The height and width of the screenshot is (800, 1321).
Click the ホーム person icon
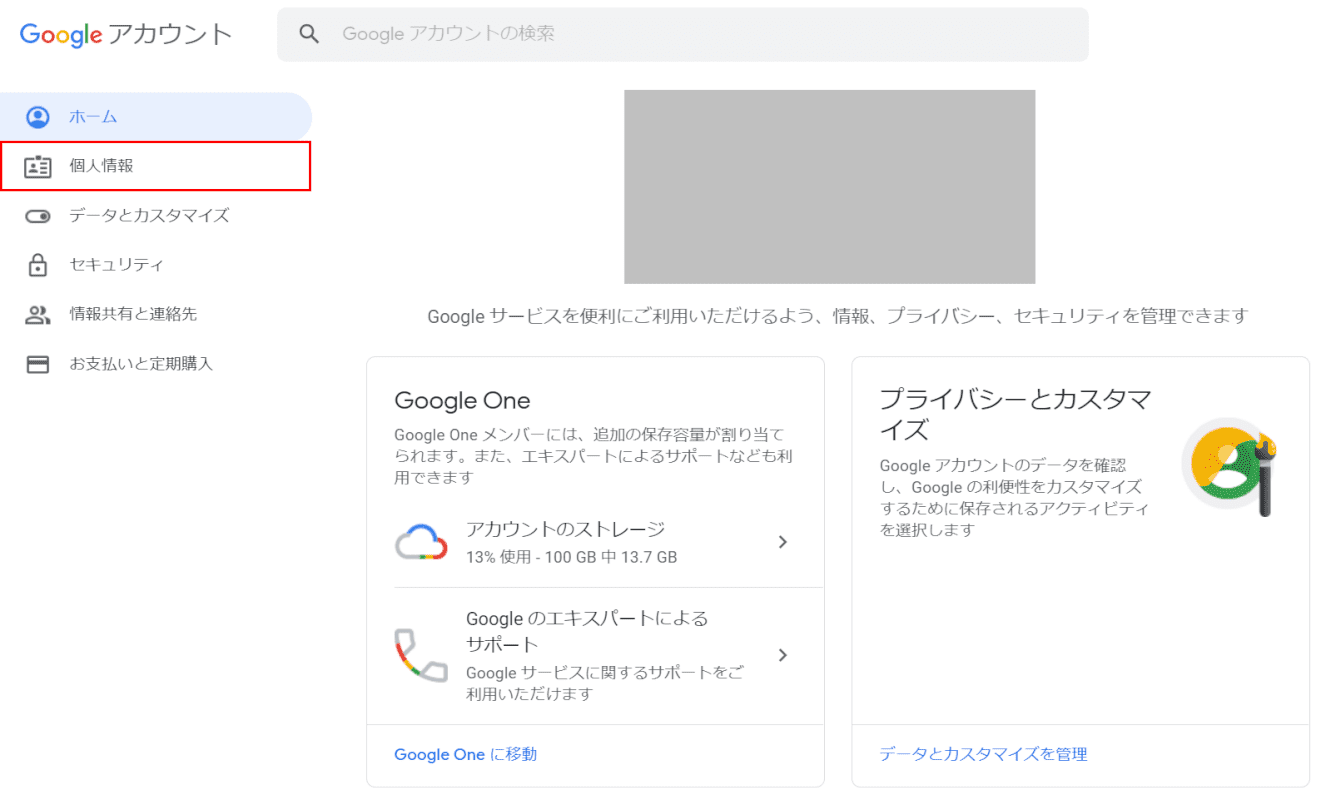(x=37, y=117)
